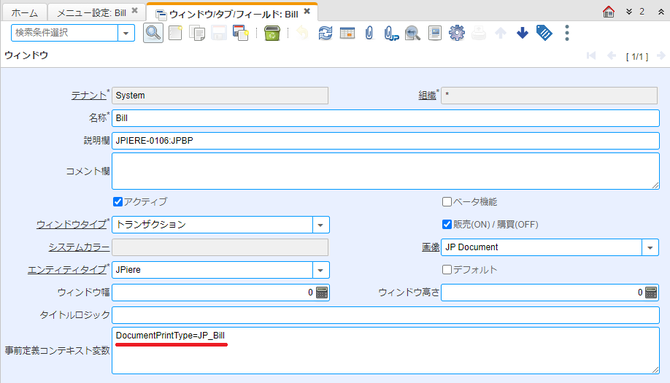Click the blue label tag icon

tap(544, 33)
